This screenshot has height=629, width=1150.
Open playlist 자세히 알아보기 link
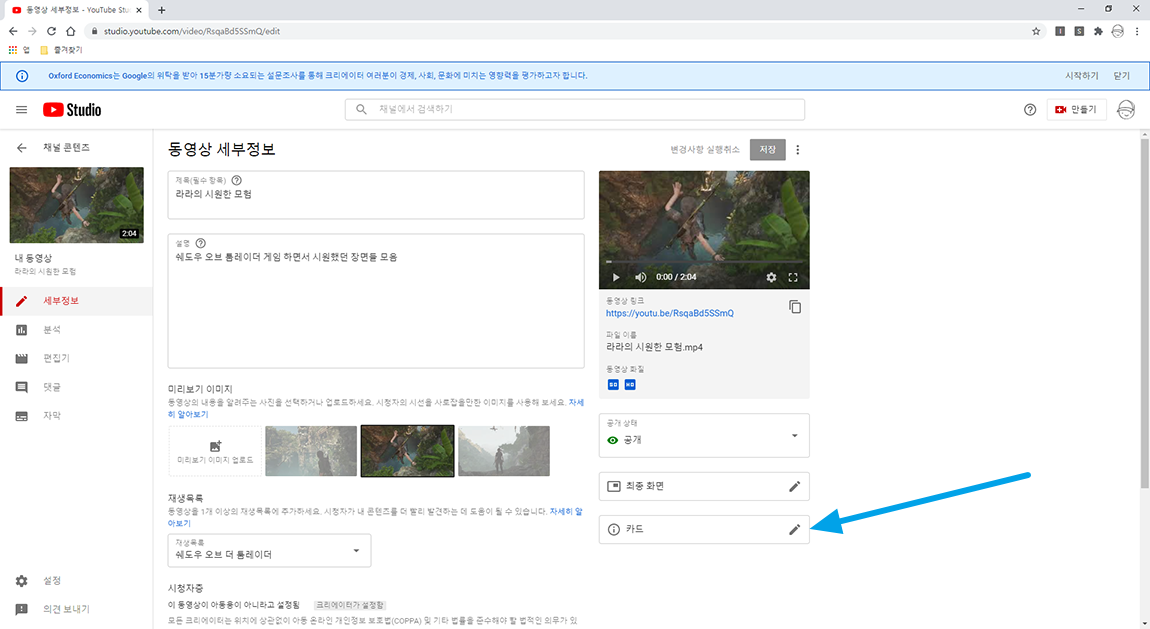coord(375,517)
